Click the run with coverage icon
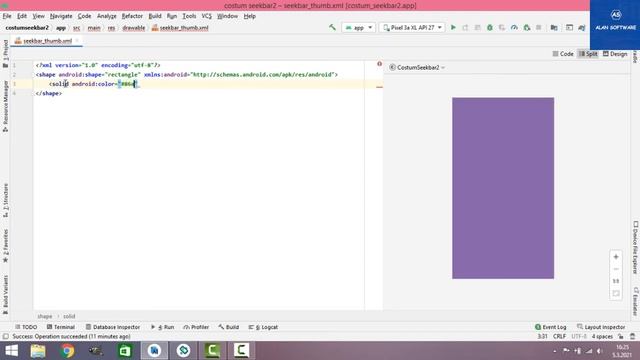 coord(502,27)
